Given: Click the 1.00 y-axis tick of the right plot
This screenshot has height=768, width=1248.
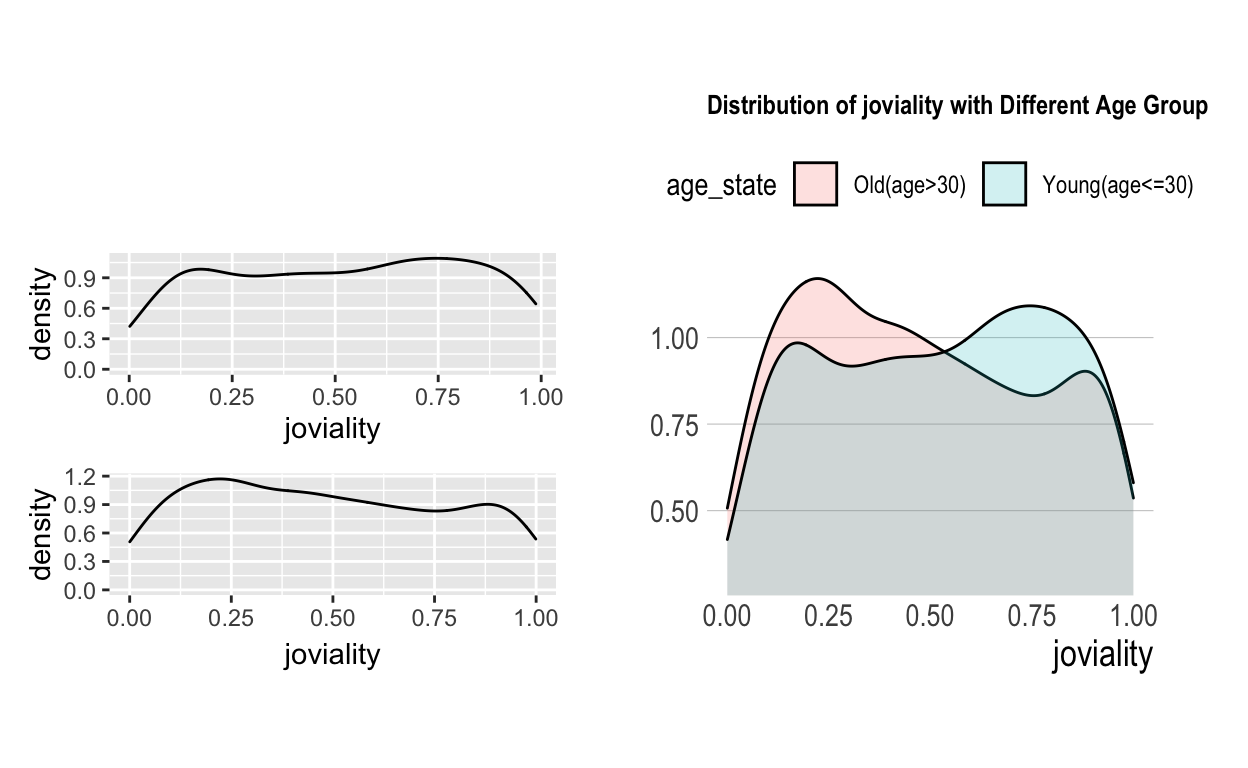Looking at the screenshot, I should tap(674, 339).
